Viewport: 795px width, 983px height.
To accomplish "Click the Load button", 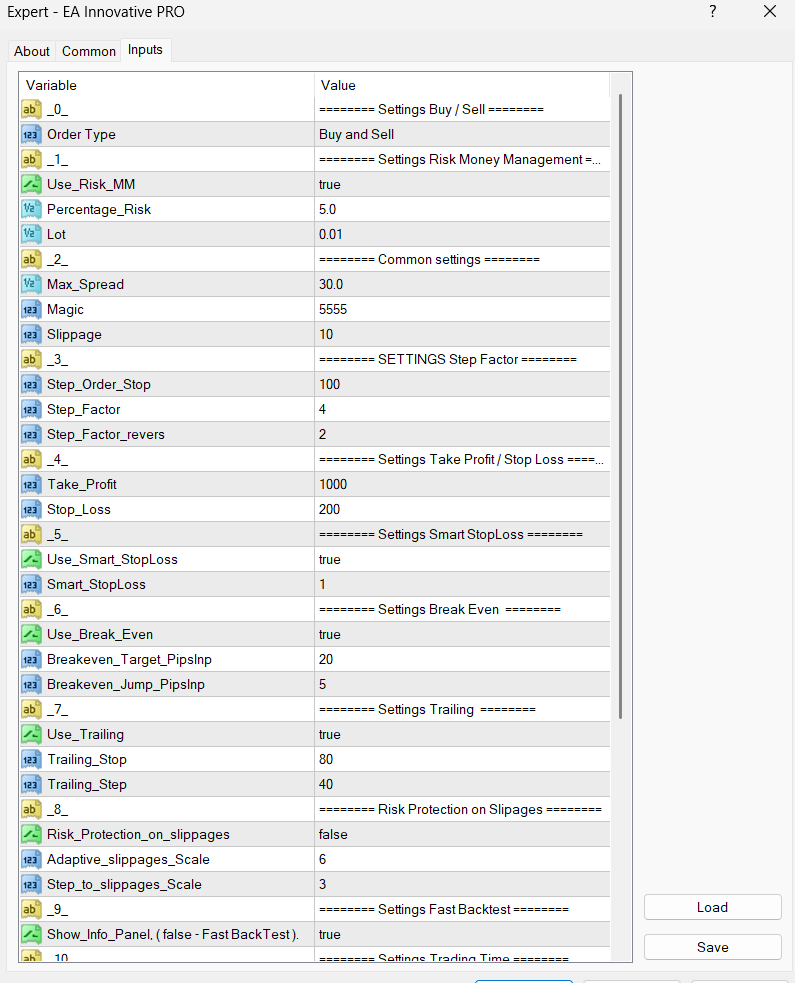I will (x=712, y=907).
